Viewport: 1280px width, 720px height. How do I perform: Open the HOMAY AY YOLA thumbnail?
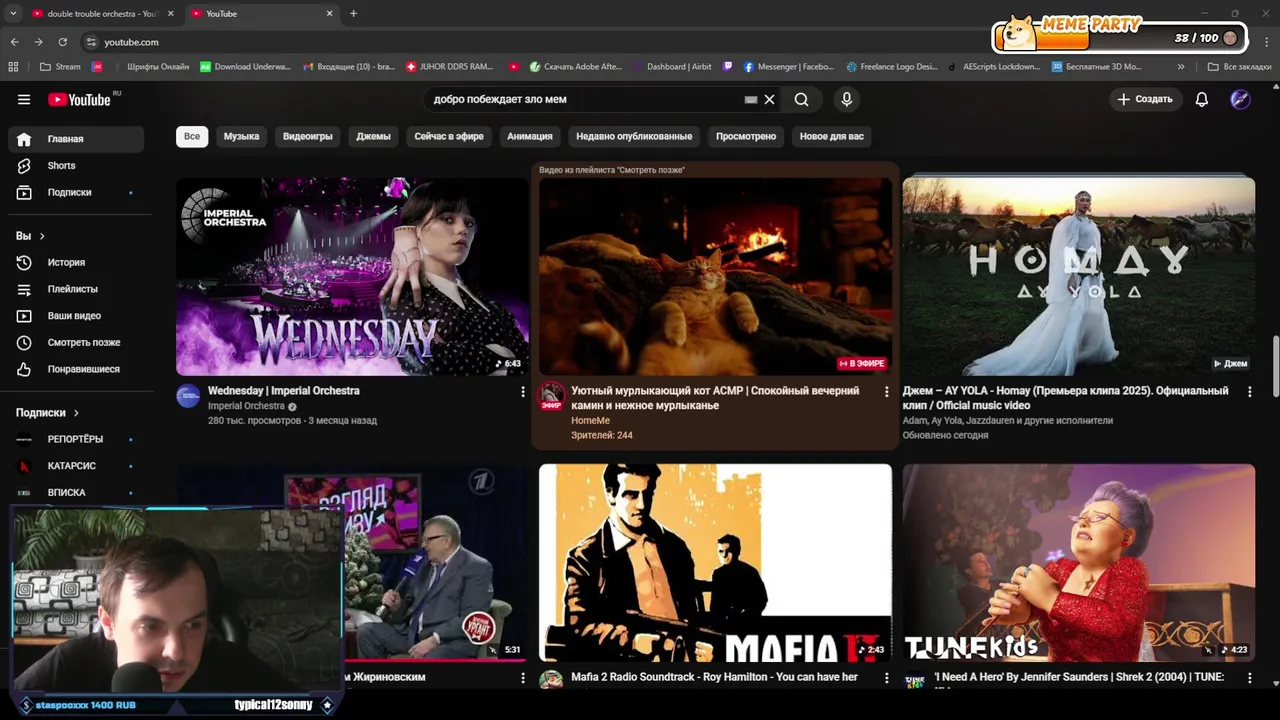click(1078, 277)
